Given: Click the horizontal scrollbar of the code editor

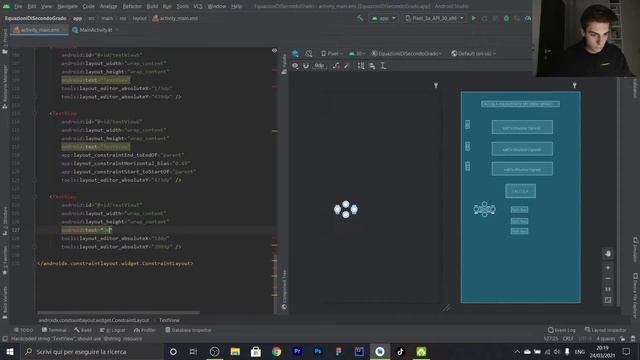Looking at the screenshot, I should [118, 313].
